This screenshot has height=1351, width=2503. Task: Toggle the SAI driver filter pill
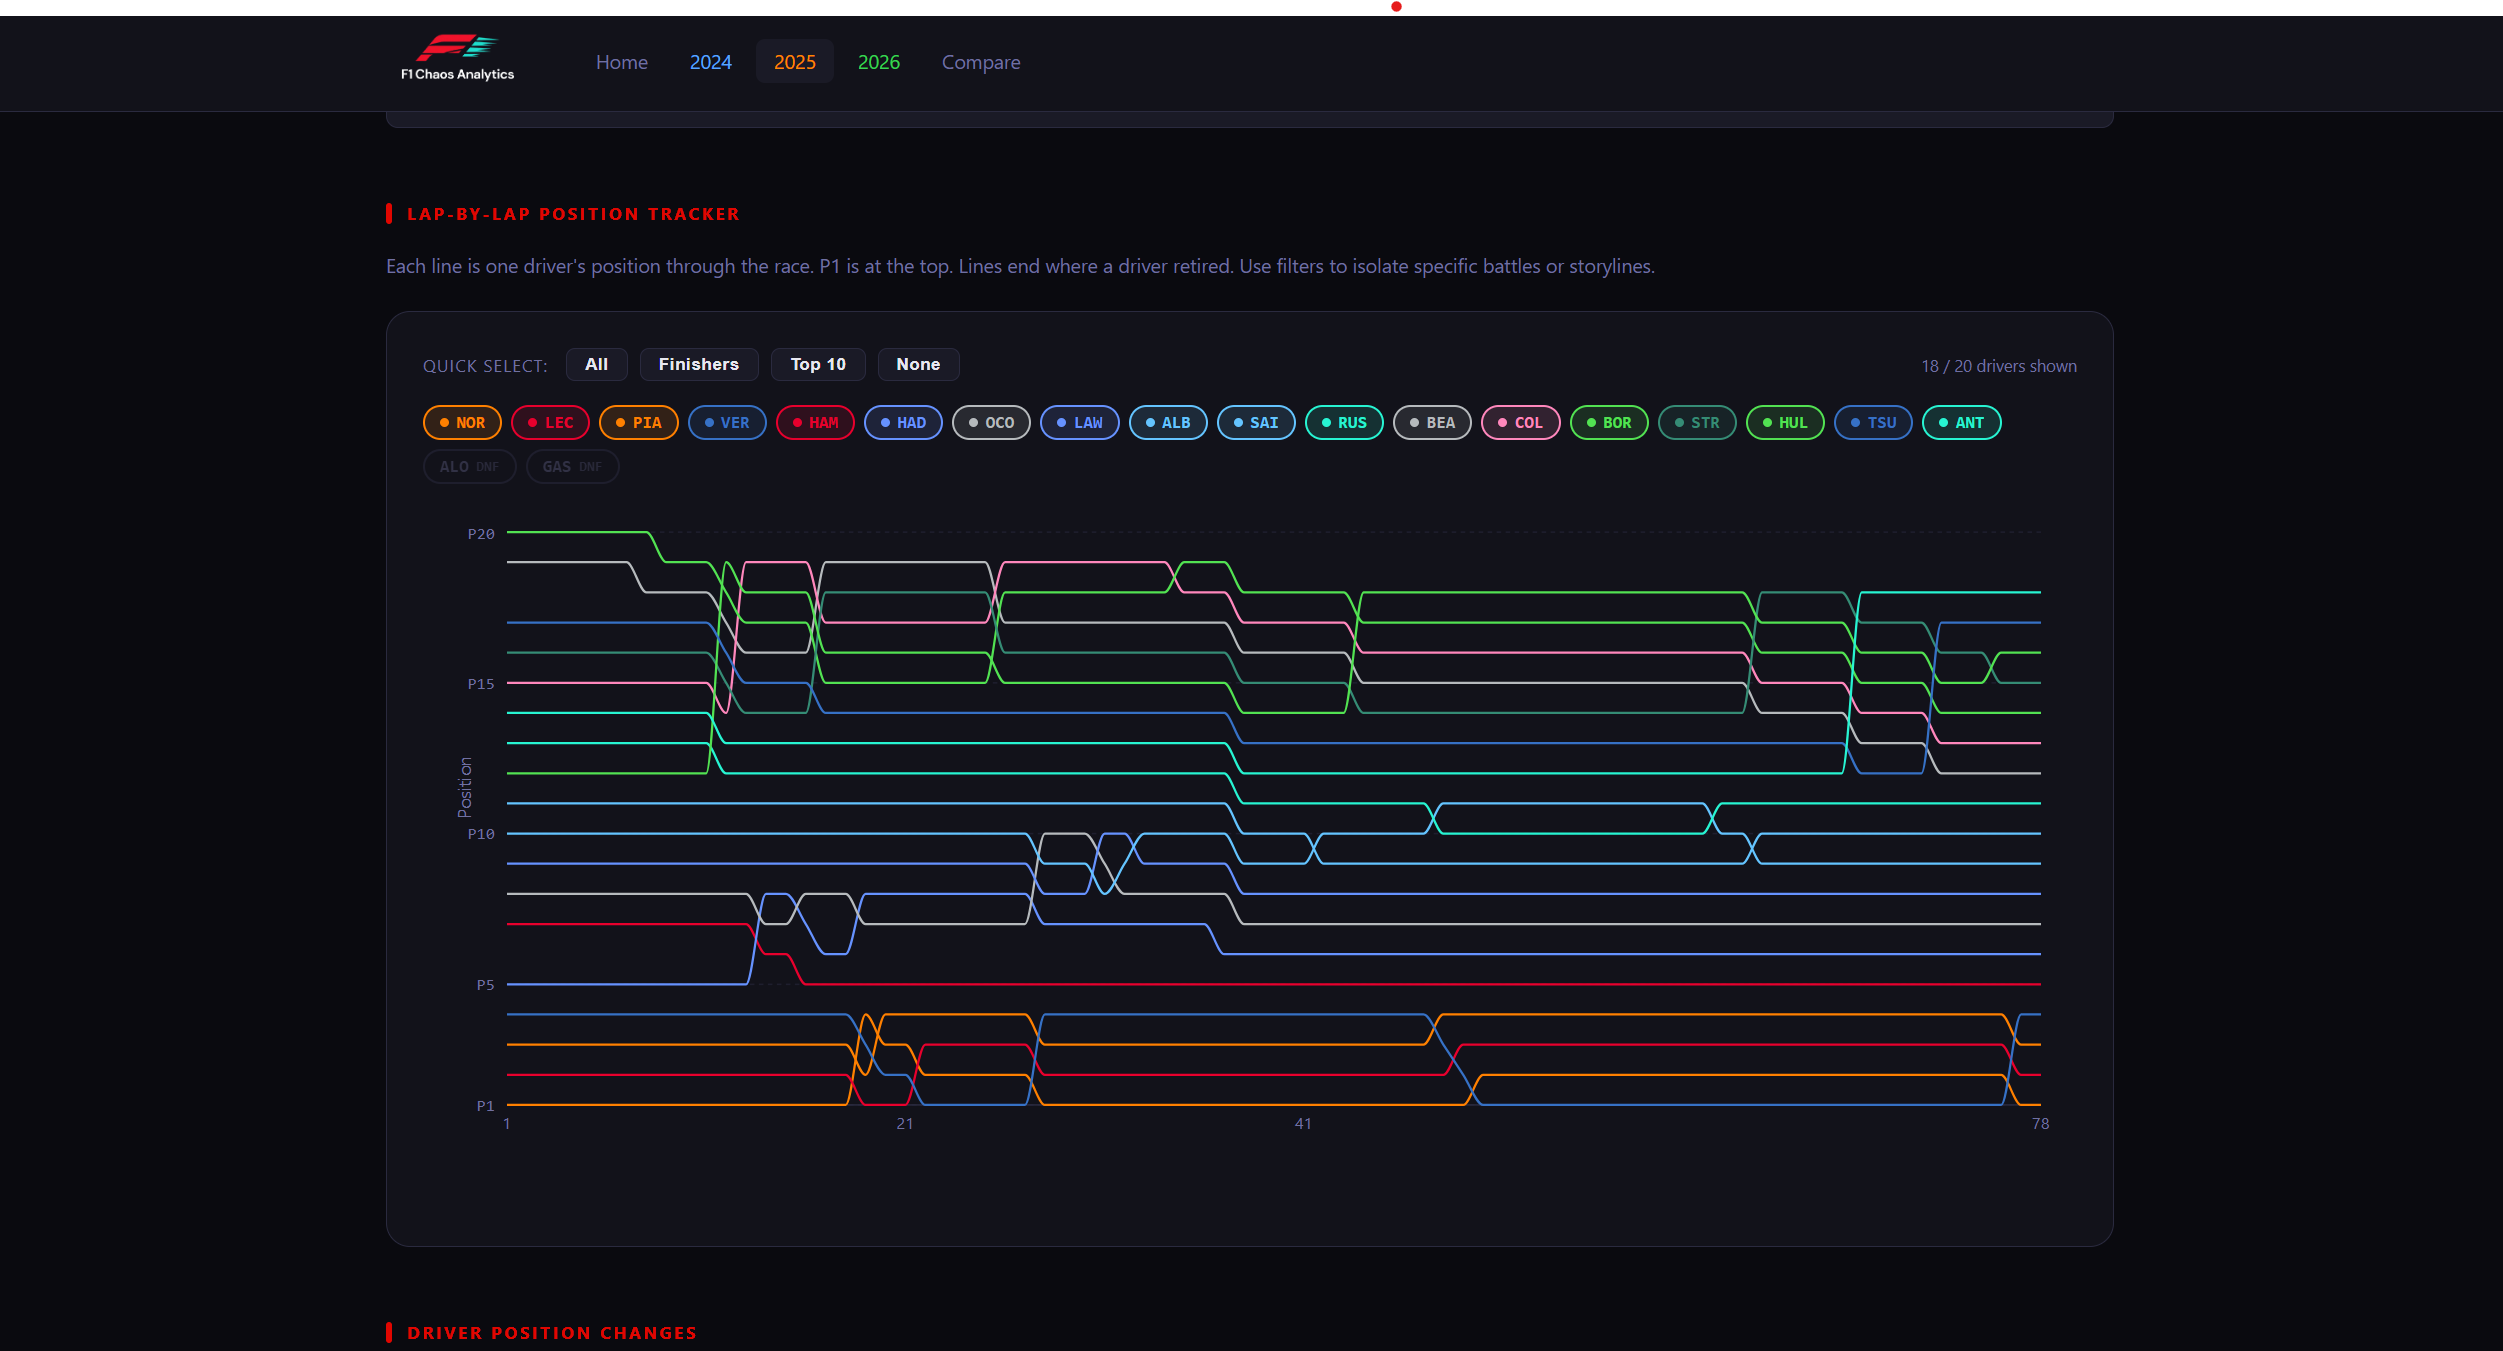coord(1256,422)
